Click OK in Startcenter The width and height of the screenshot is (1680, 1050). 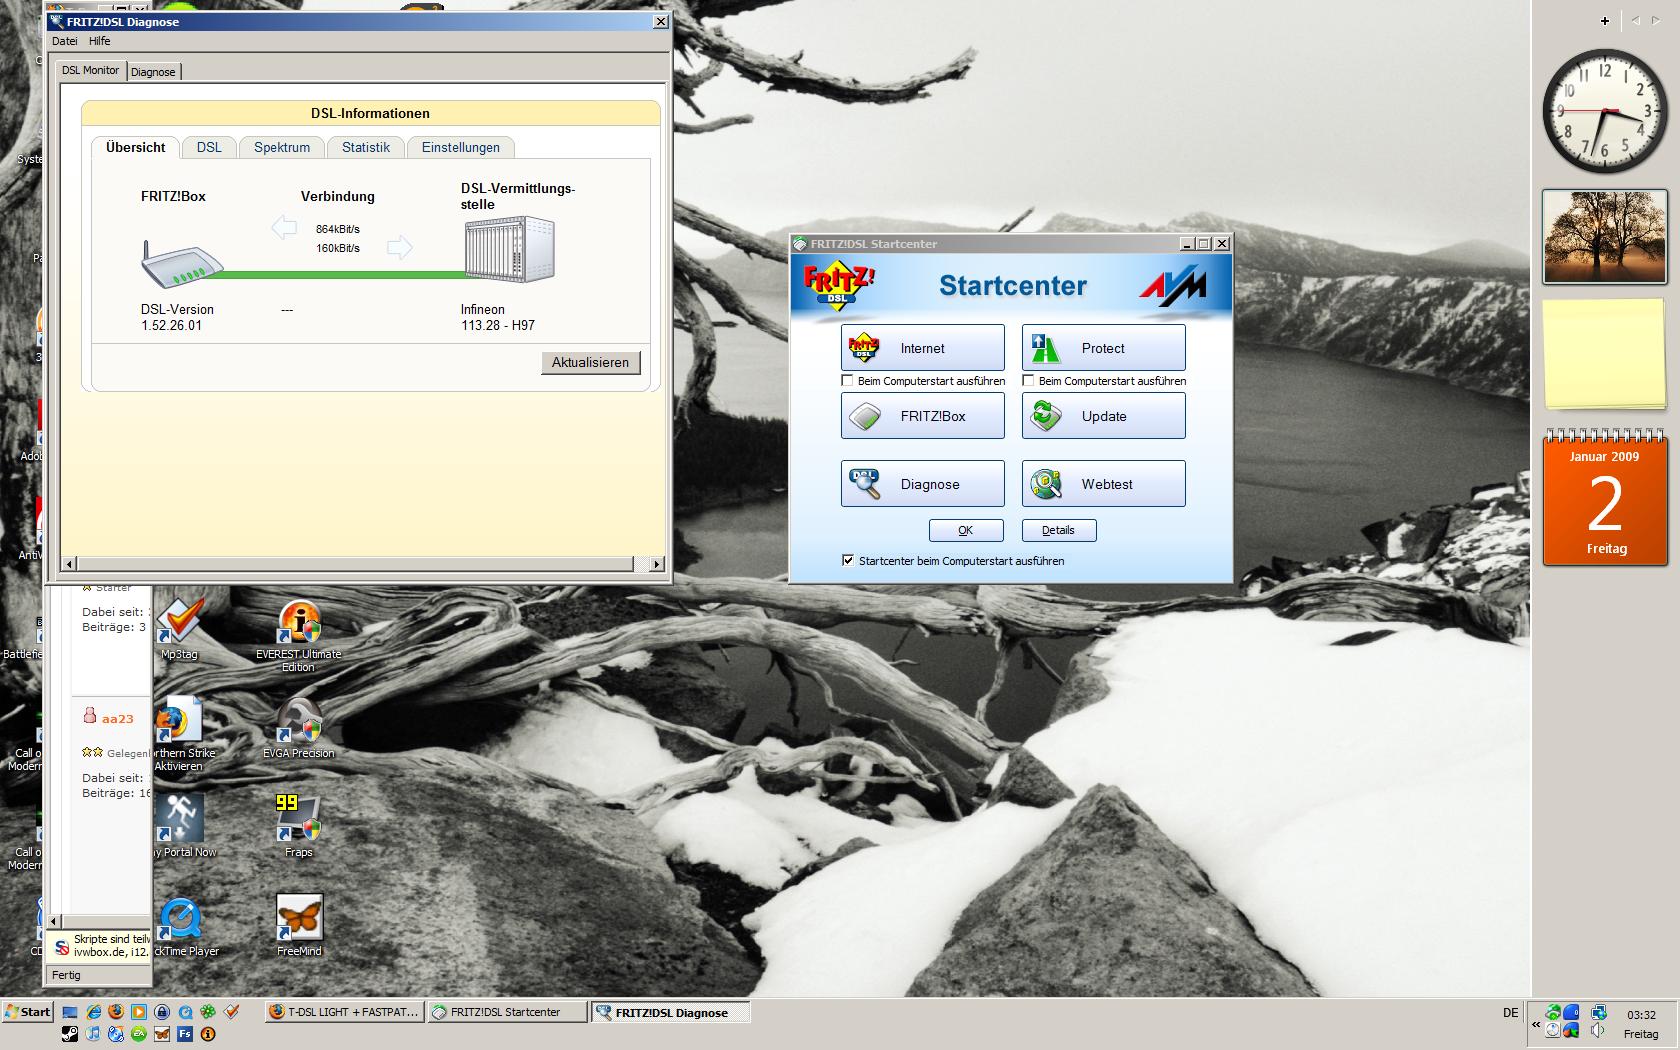pyautogui.click(x=966, y=530)
